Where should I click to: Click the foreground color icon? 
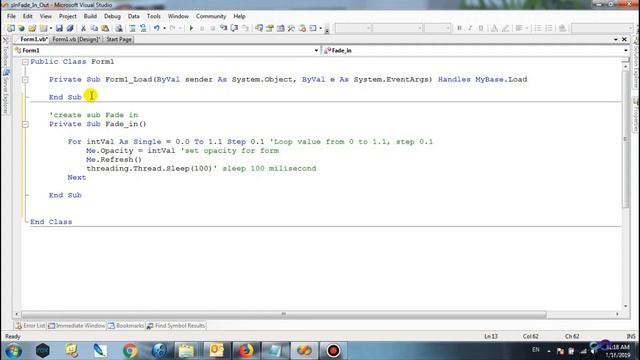[494, 28]
